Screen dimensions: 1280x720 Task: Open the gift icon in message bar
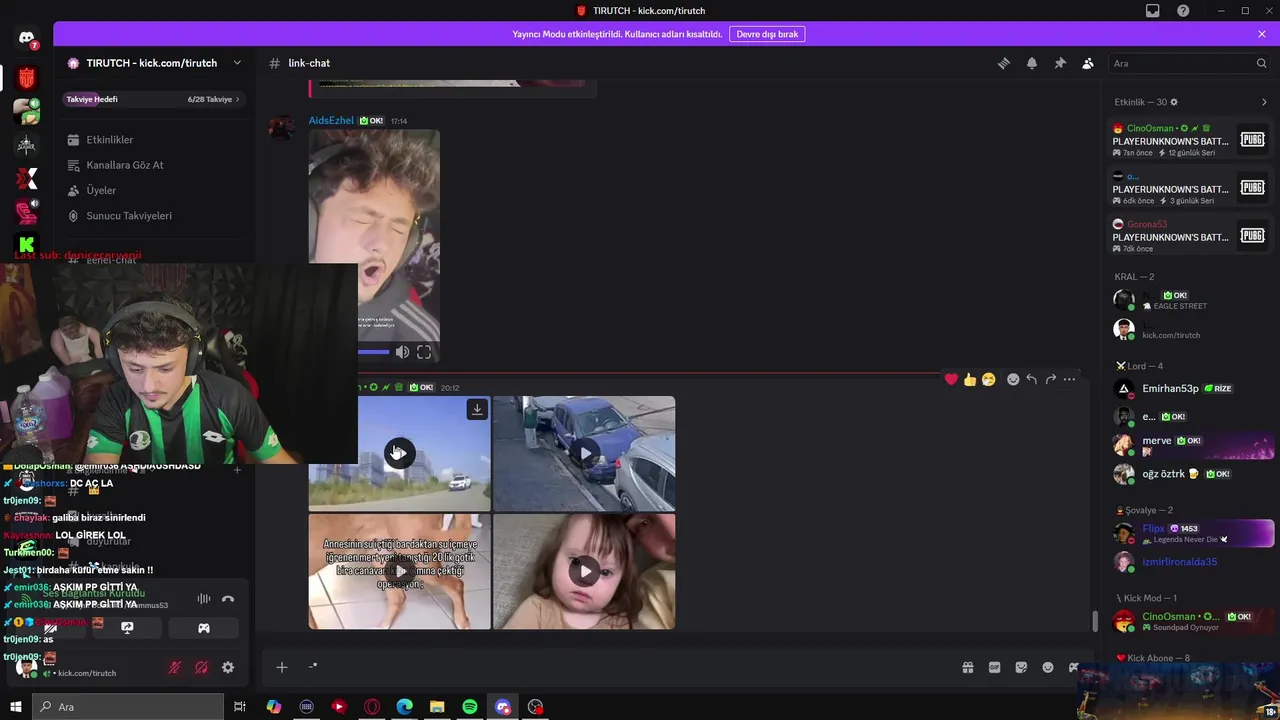click(968, 667)
